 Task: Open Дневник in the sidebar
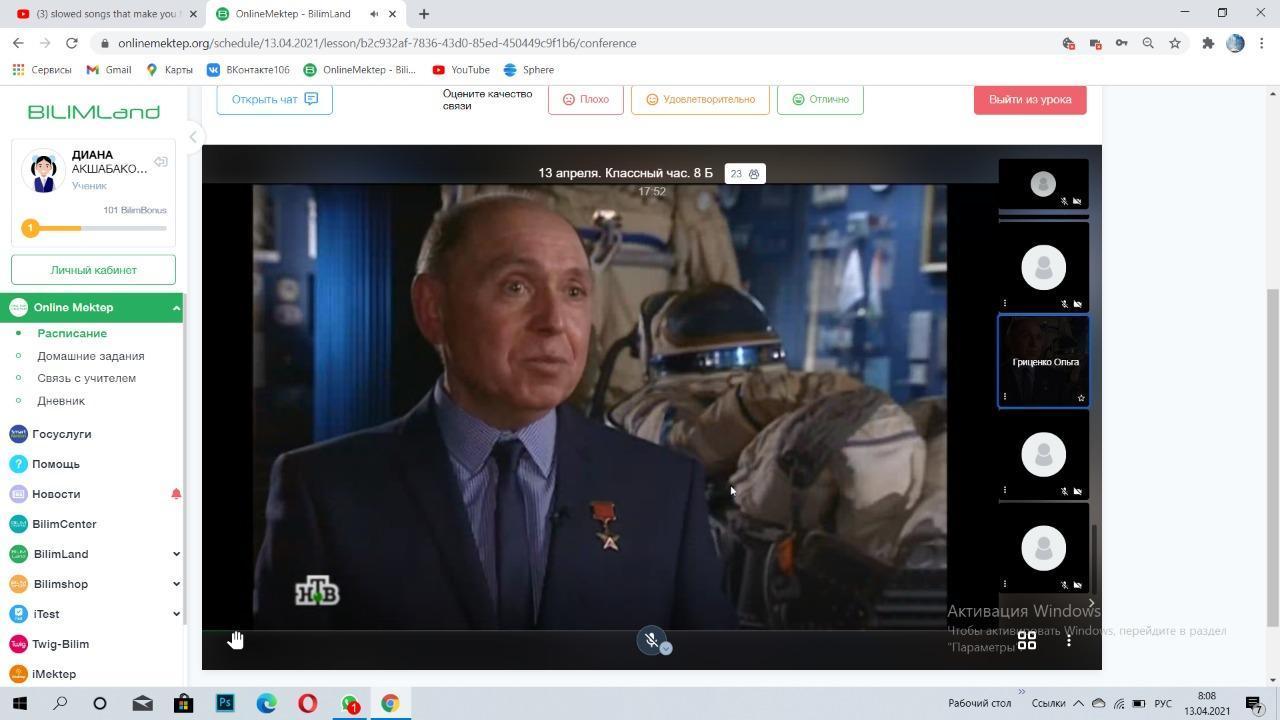(61, 401)
